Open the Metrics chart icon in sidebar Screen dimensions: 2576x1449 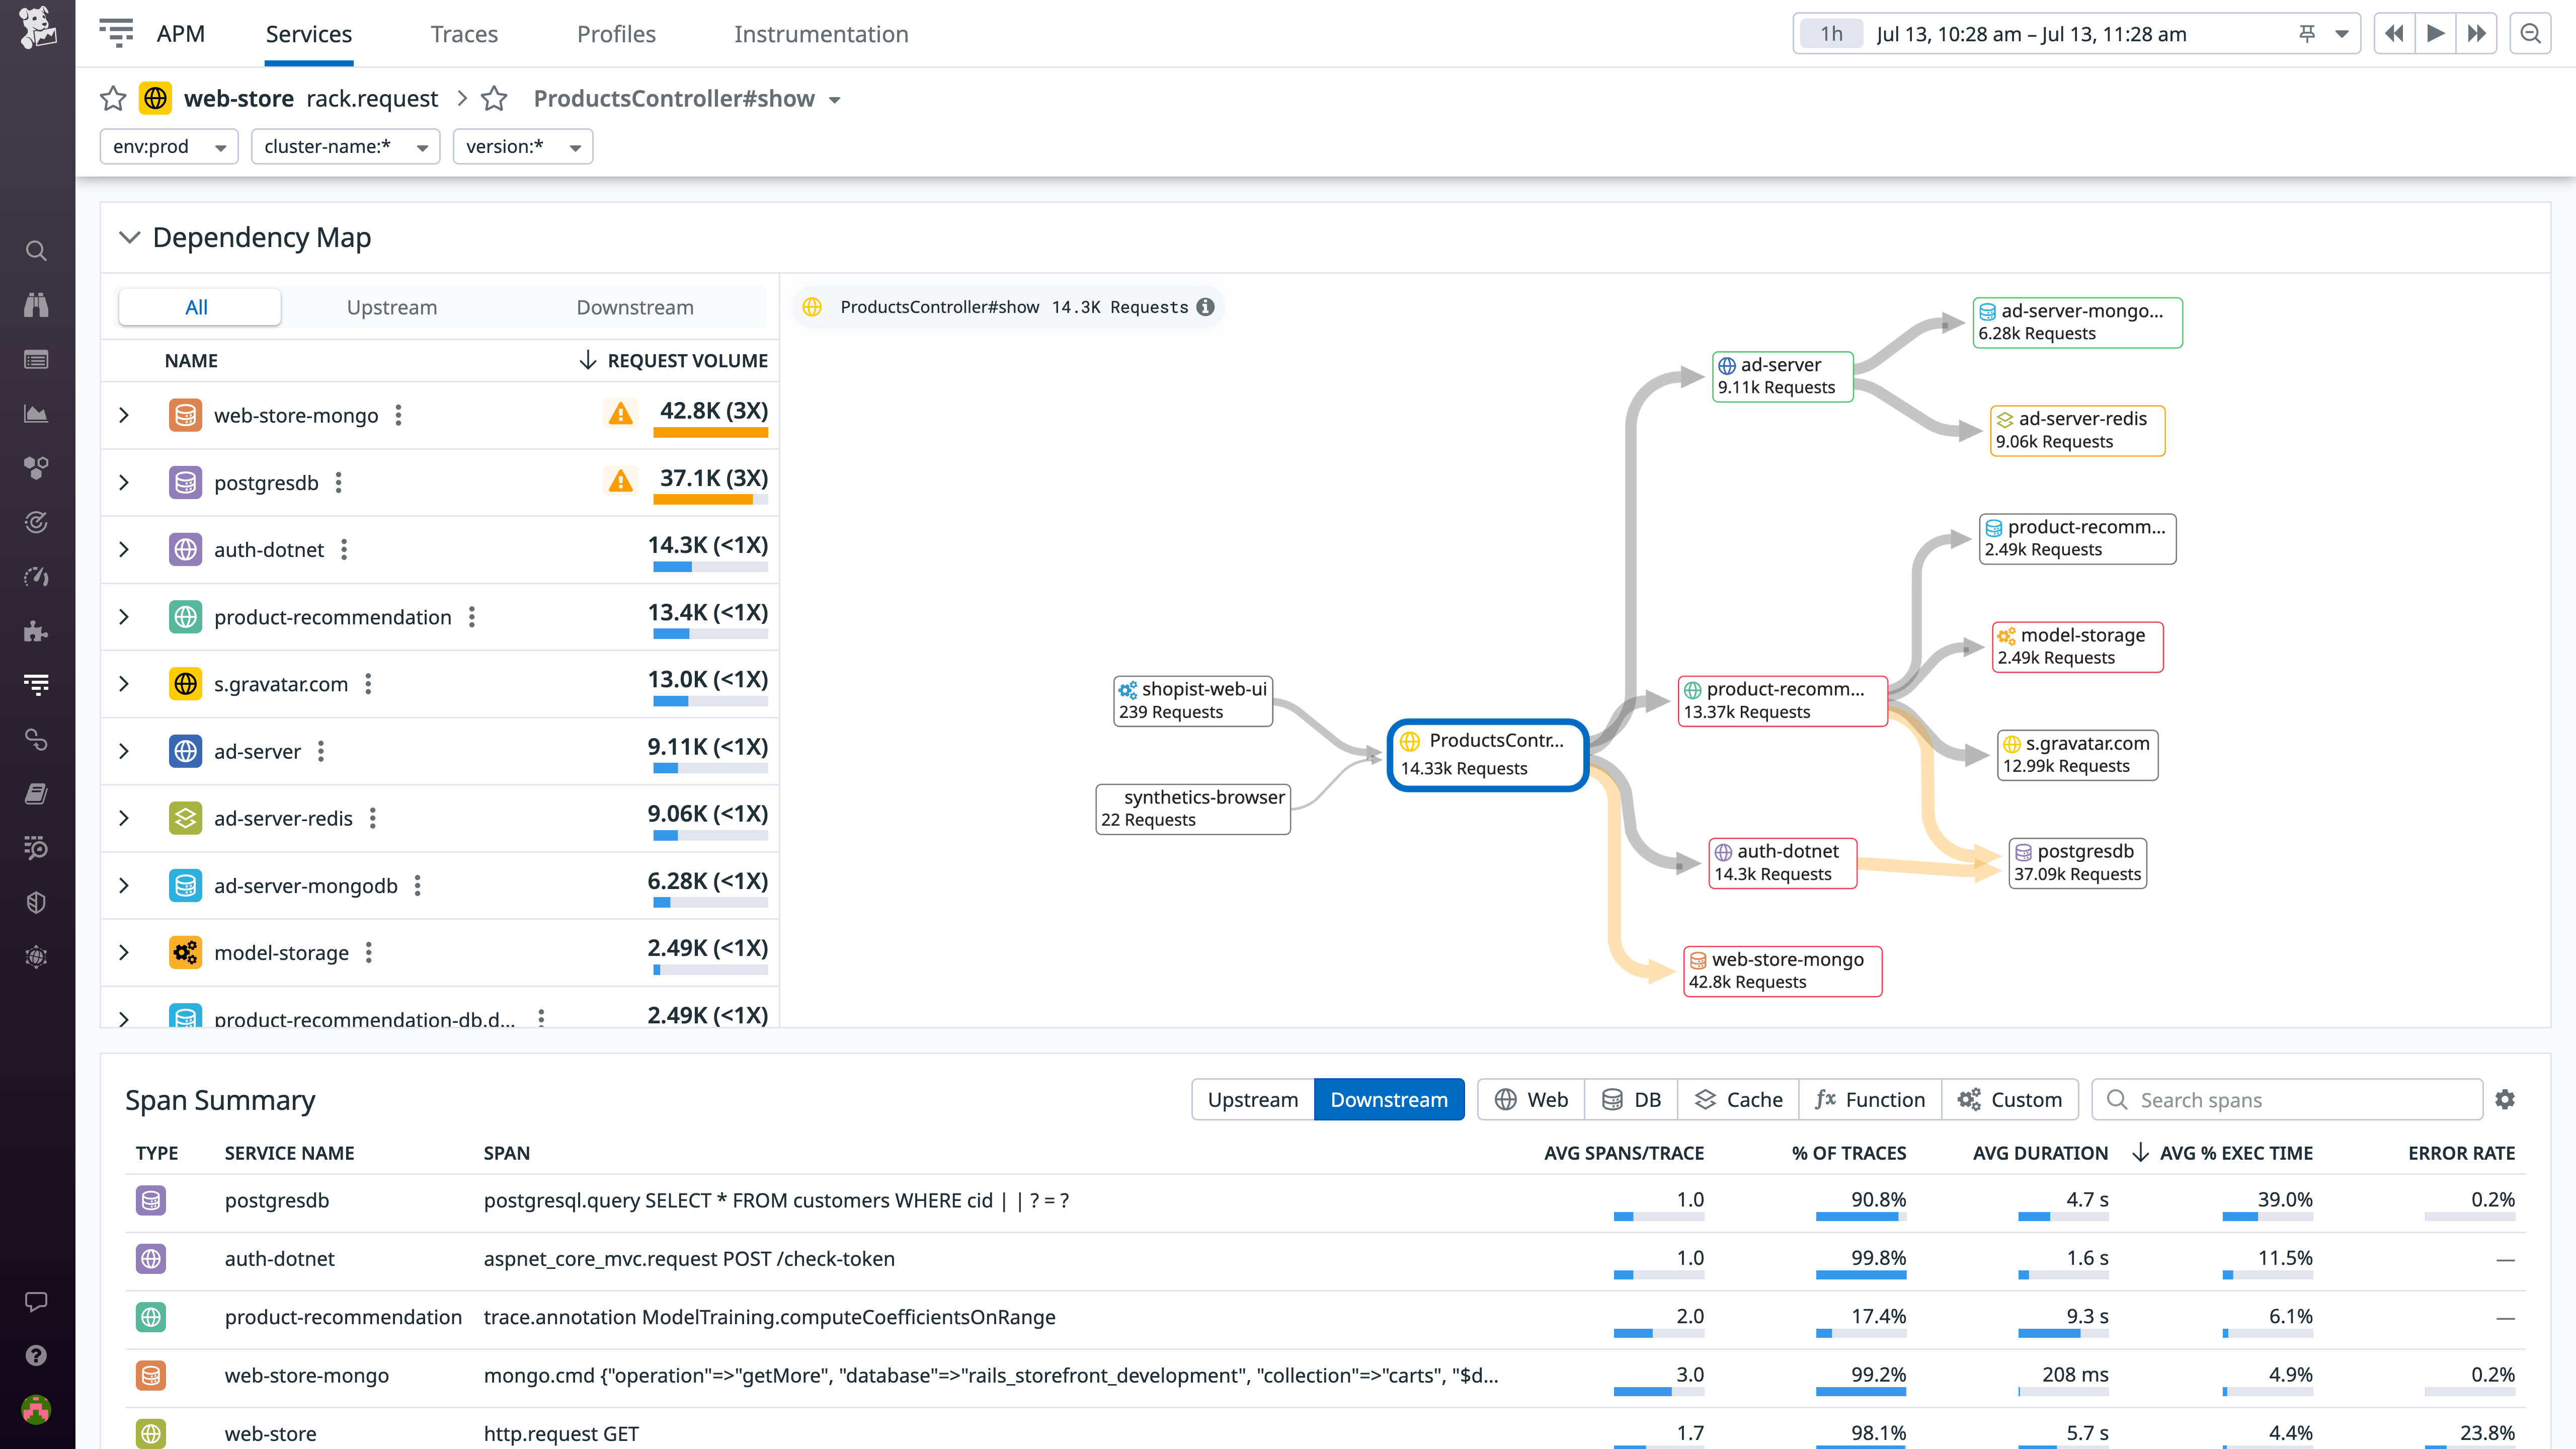(36, 413)
